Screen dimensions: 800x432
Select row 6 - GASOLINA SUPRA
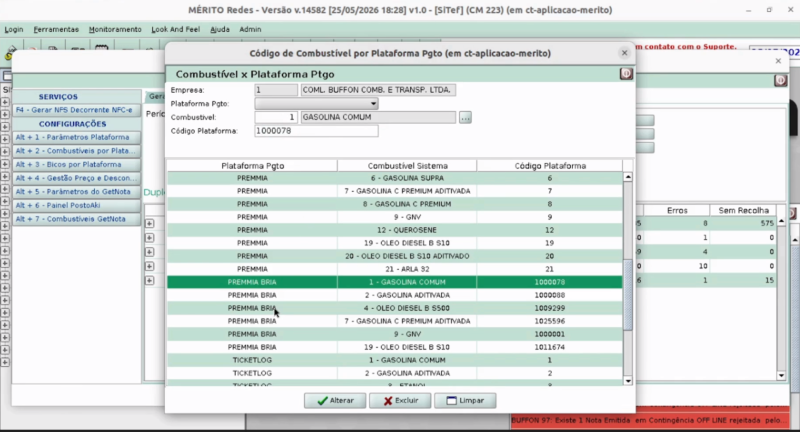click(x=394, y=178)
